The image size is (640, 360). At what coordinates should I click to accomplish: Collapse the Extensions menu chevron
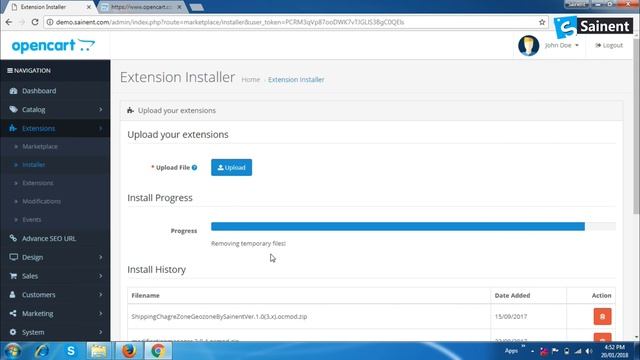[x=100, y=128]
